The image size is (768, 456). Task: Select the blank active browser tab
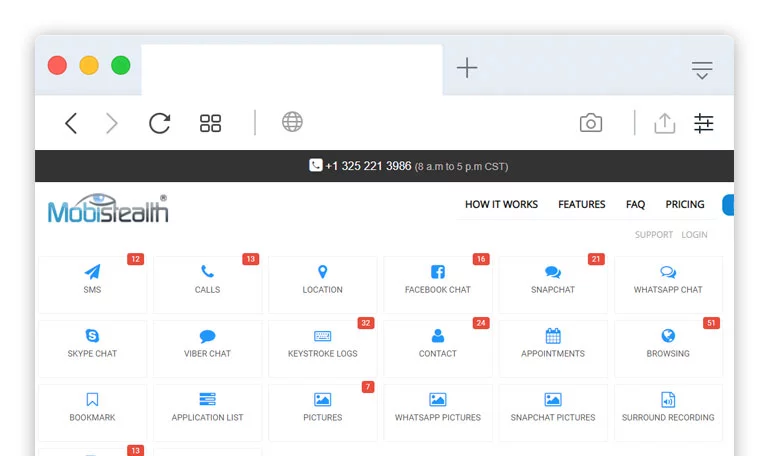[292, 70]
